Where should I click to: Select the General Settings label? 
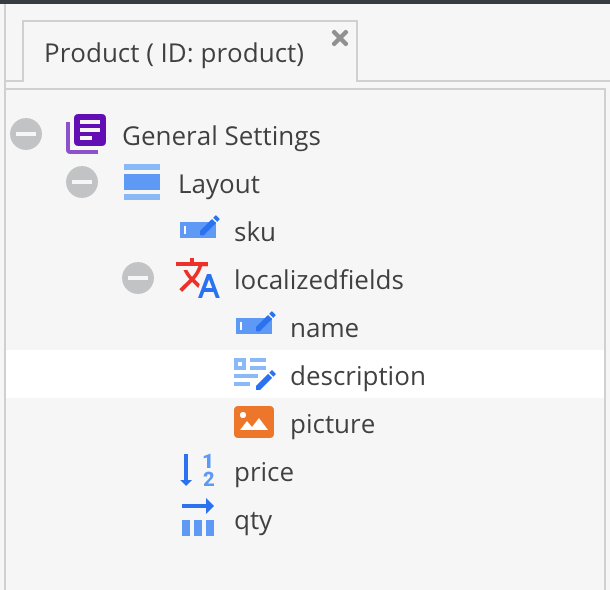(x=221, y=135)
